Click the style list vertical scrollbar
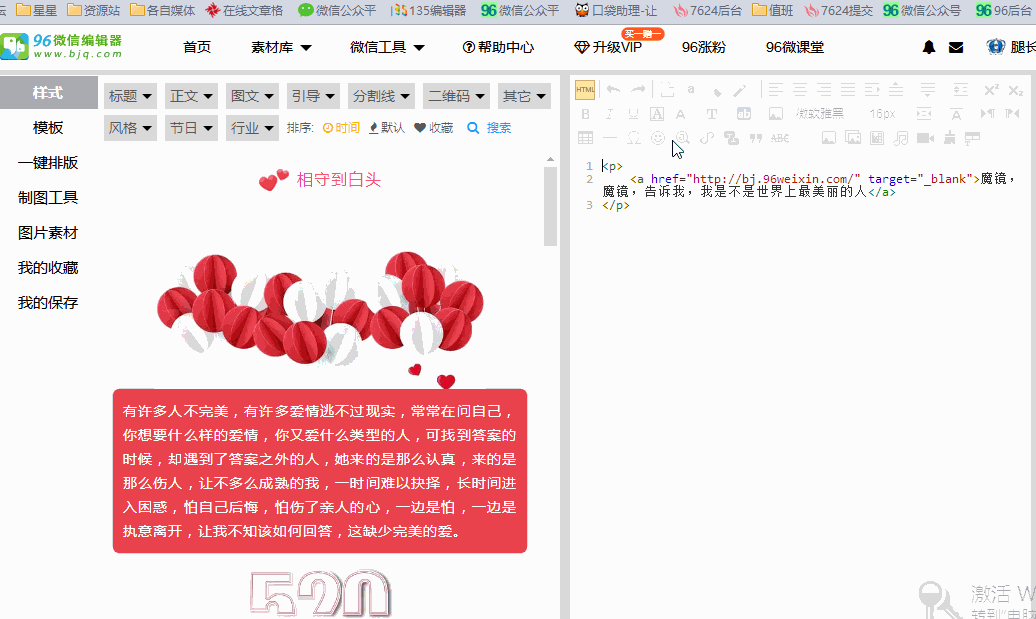Image resolution: width=1036 pixels, height=619 pixels. (550, 205)
